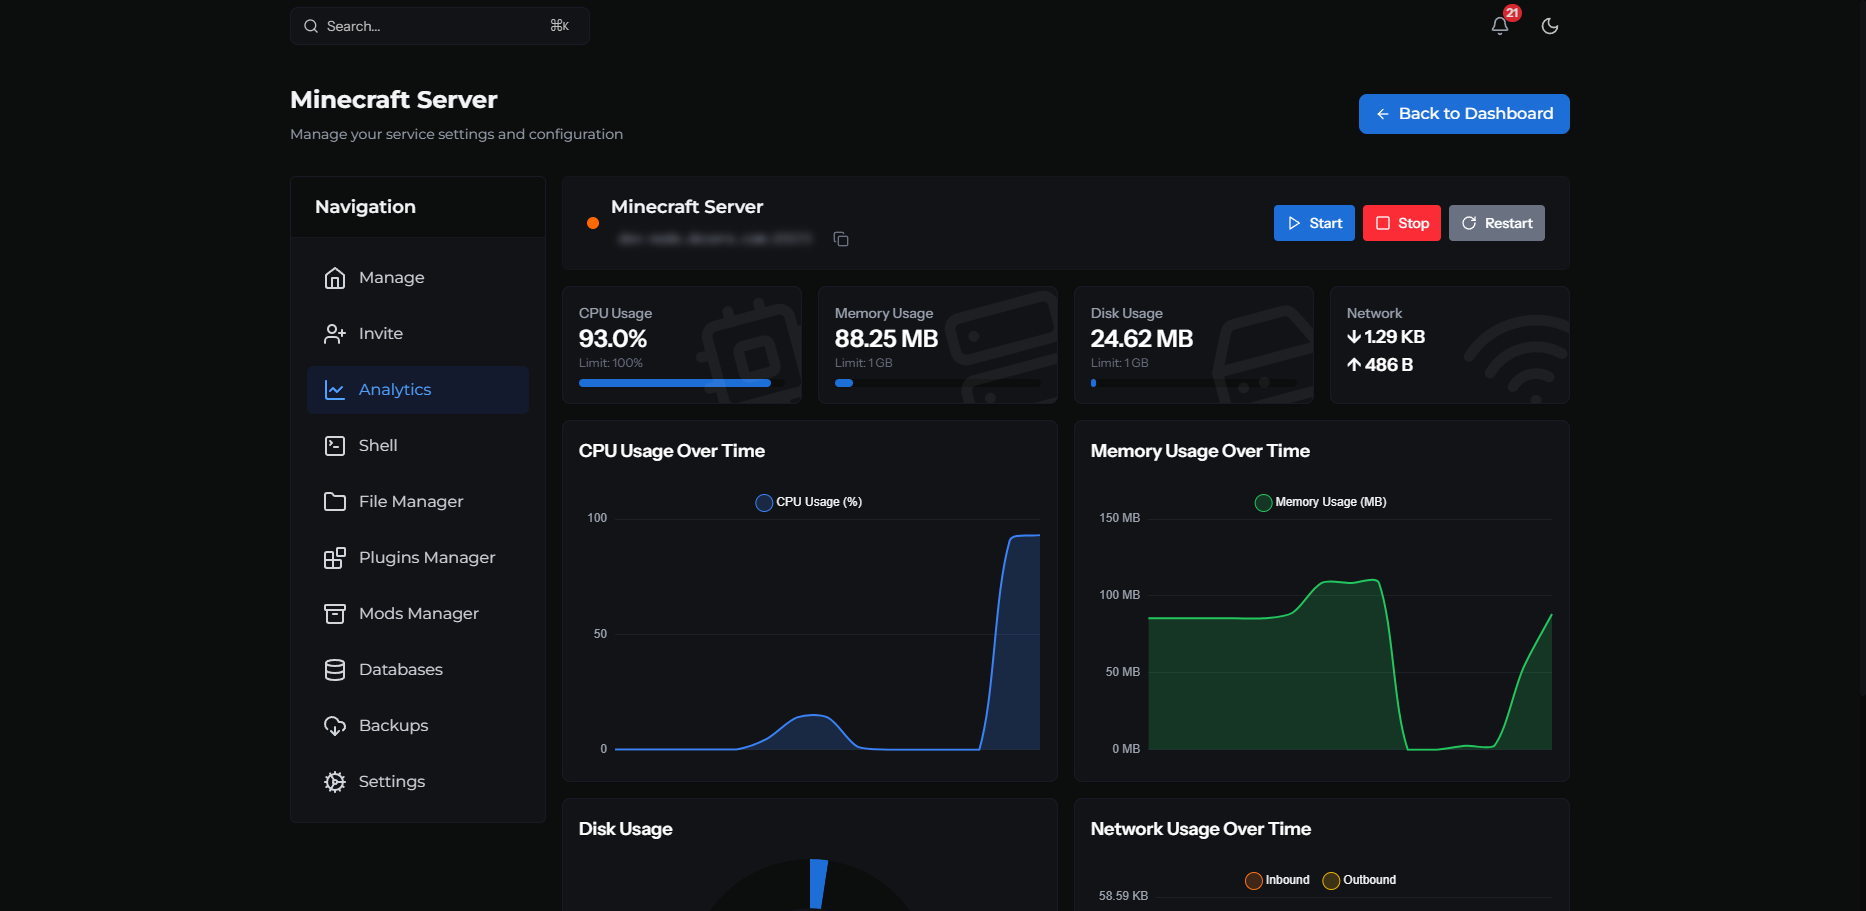Toggle CPU Usage (%) legend series
This screenshot has width=1866, height=911.
click(809, 502)
